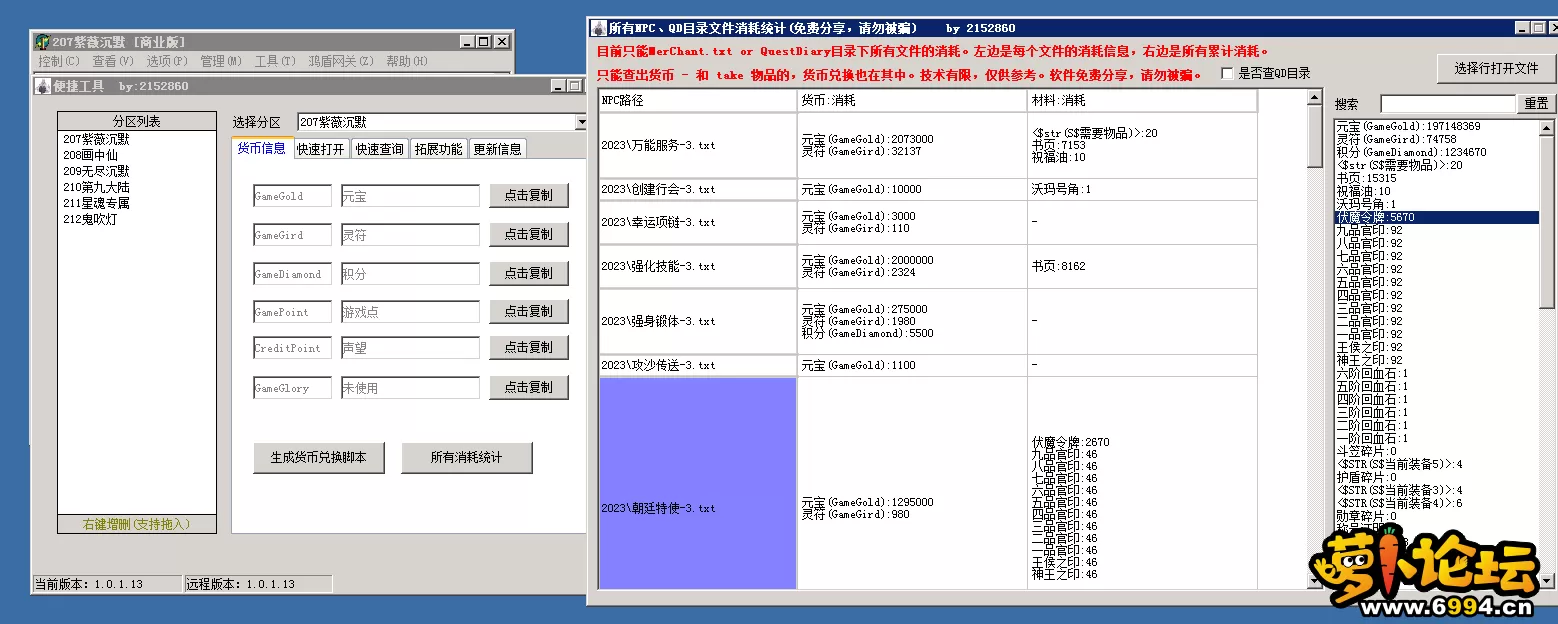
Task: Click the 便捷工具 window title icon
Action: point(42,87)
